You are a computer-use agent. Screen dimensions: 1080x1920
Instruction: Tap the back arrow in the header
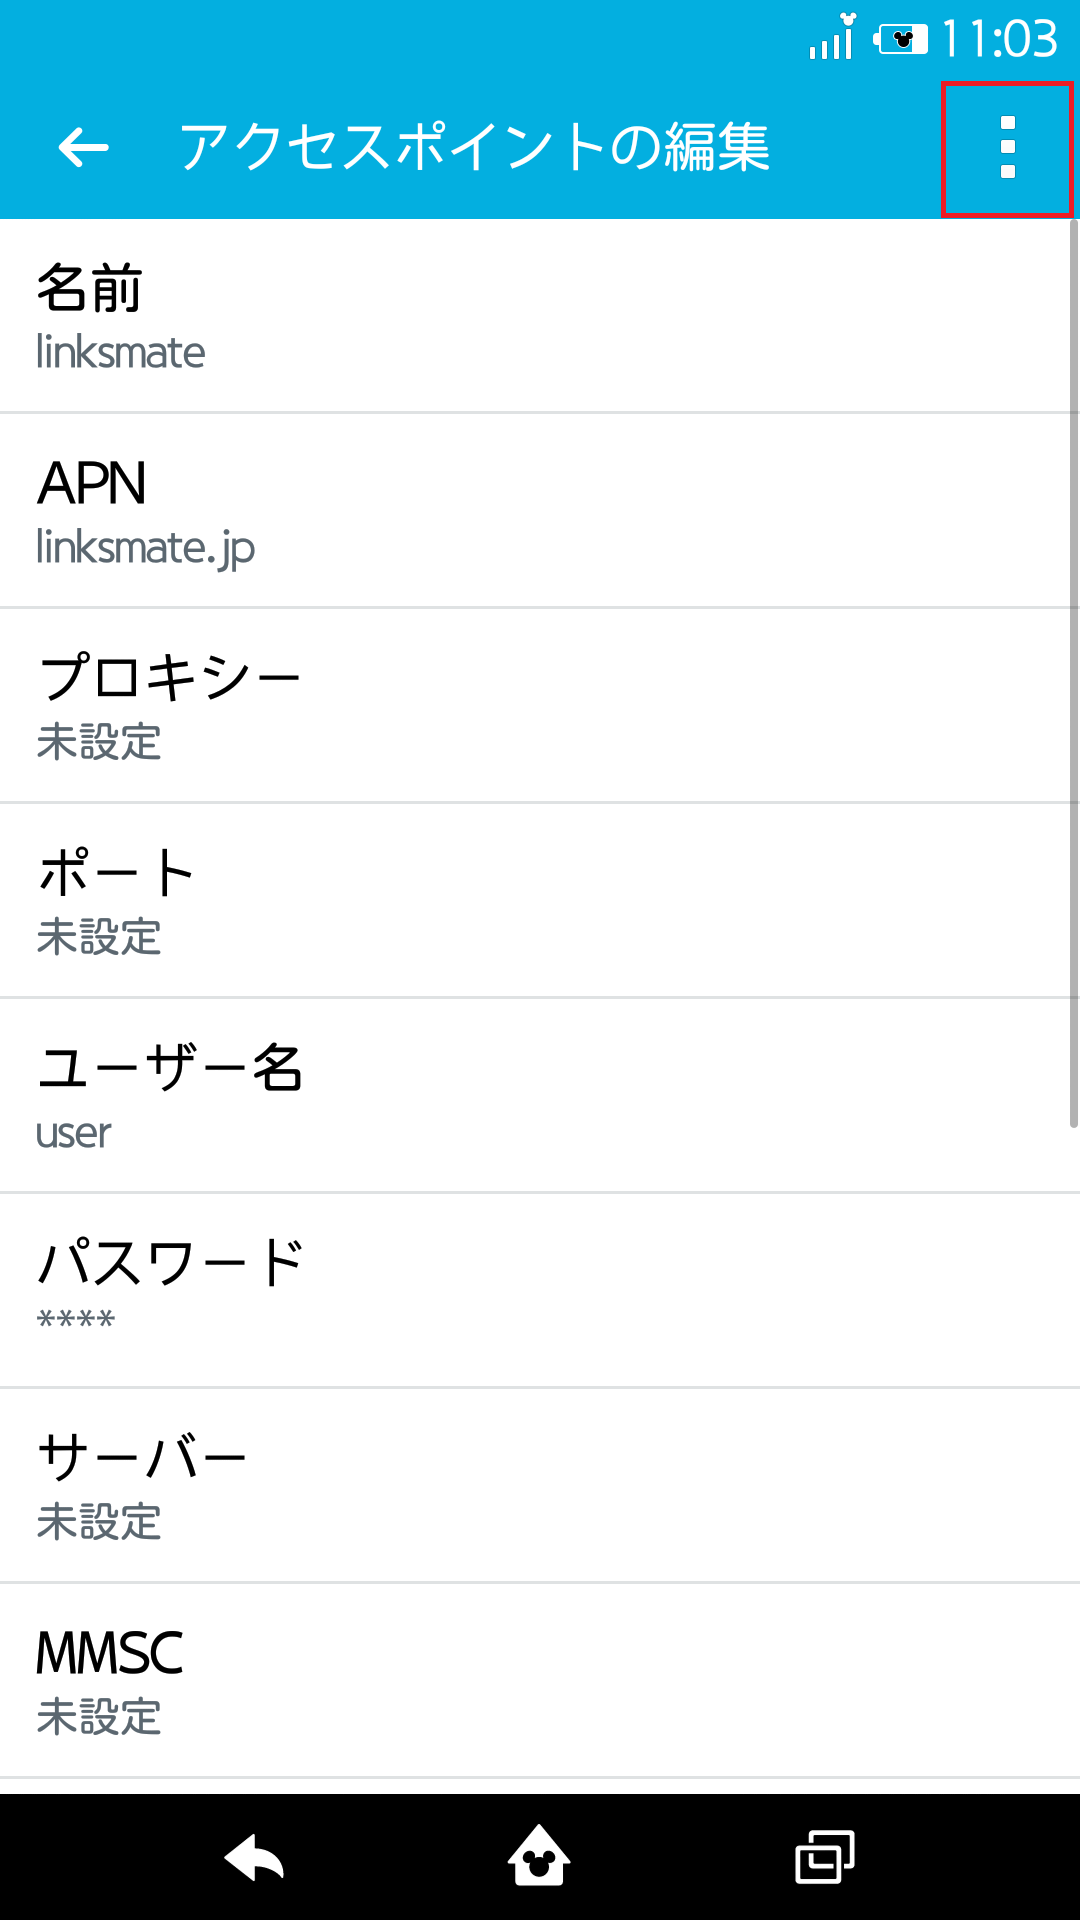[80, 148]
